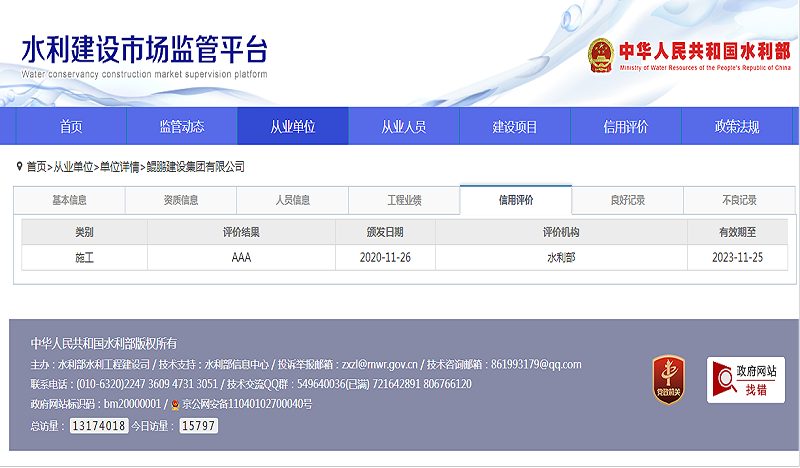Click the 政府网站标识码 bm20000001 text

(95, 404)
